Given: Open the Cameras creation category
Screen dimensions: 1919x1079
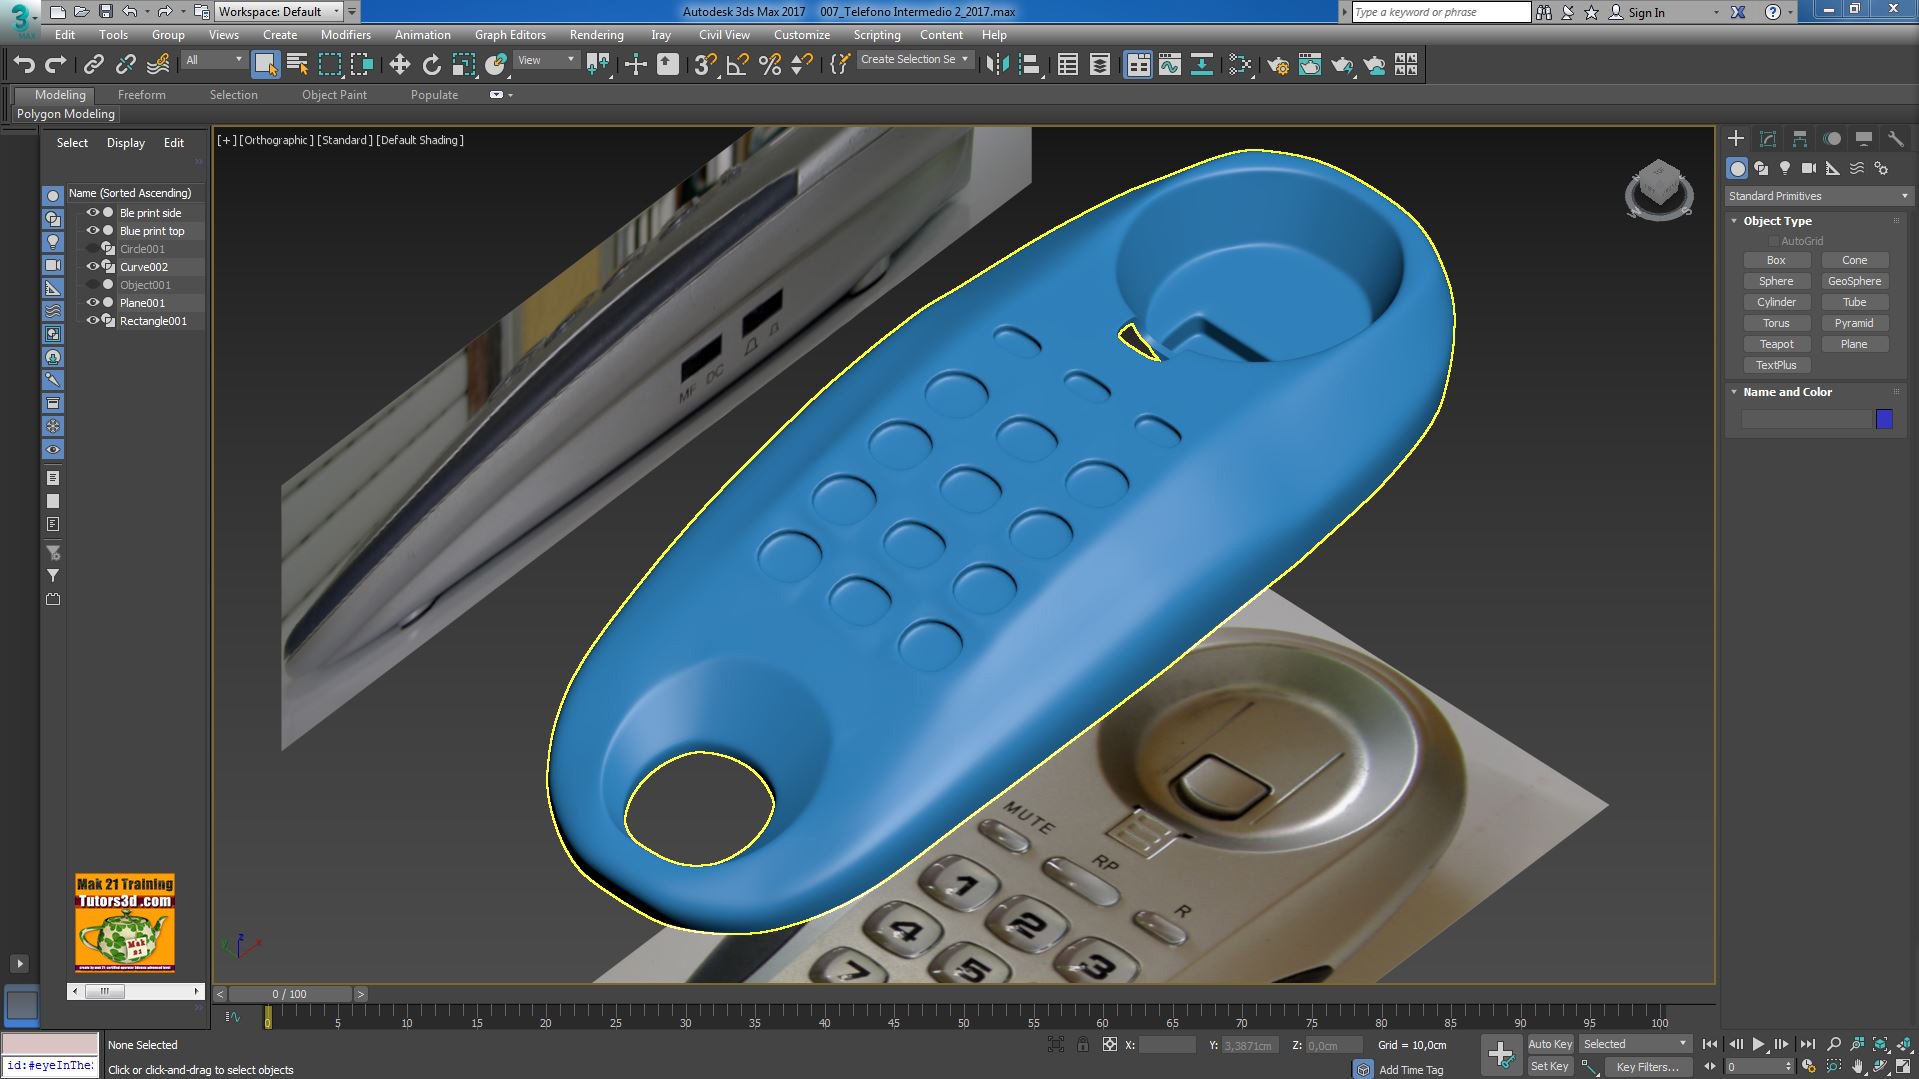Looking at the screenshot, I should tap(1808, 168).
